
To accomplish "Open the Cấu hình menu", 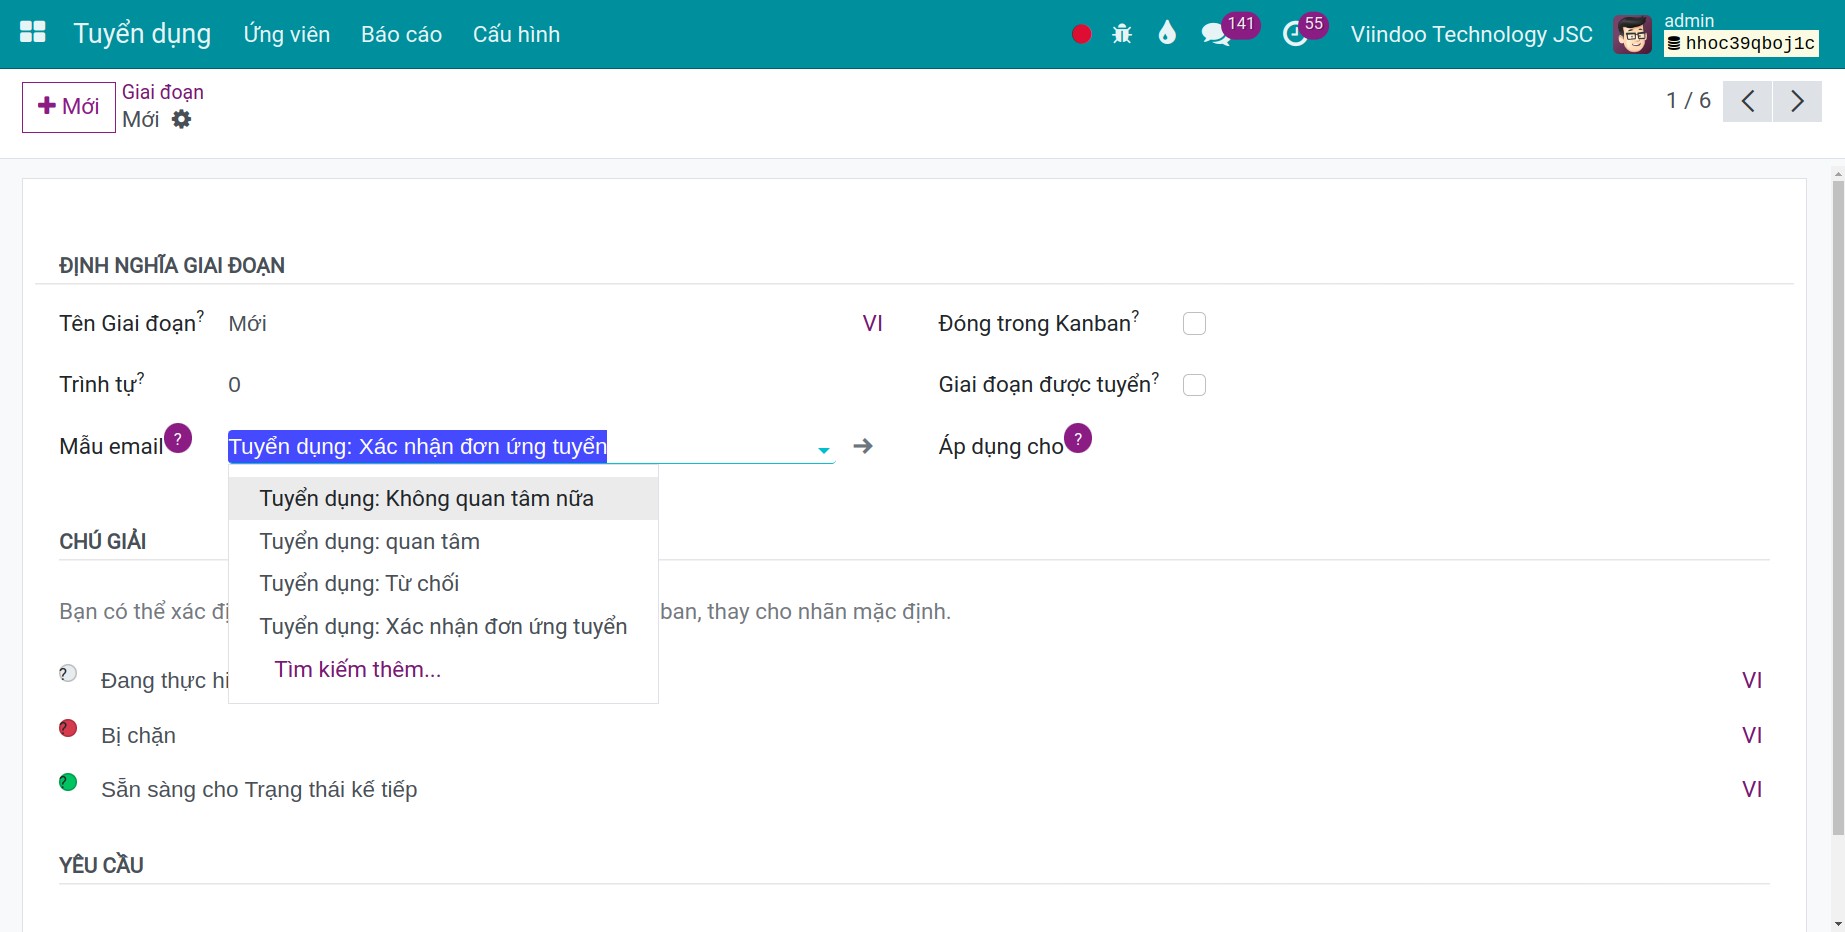I will click(515, 33).
